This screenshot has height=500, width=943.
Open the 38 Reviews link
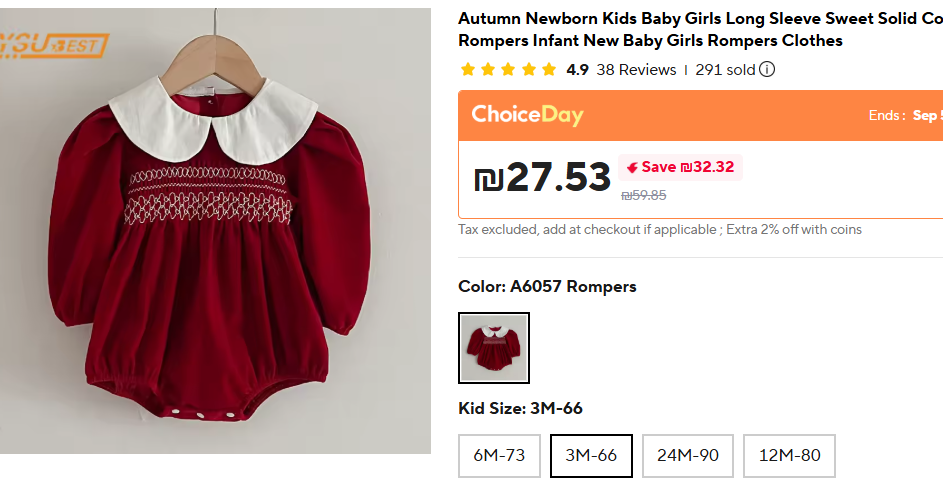(636, 70)
